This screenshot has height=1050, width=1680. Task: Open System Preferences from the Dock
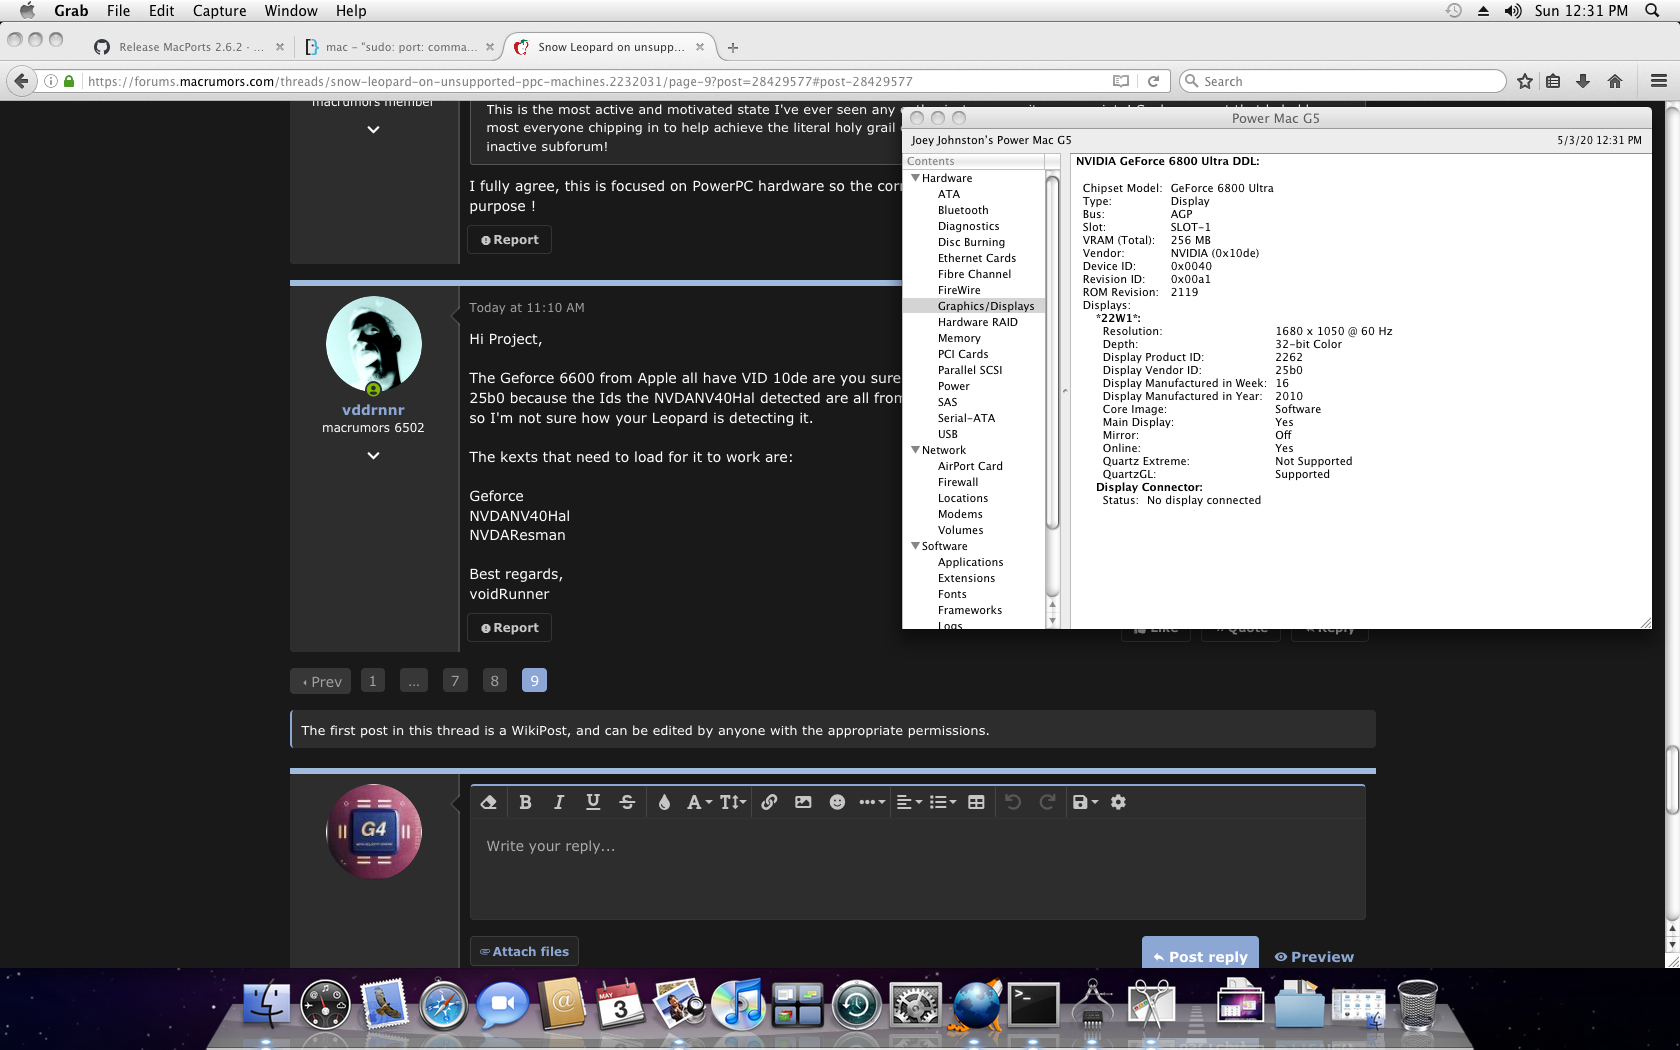[x=916, y=1004]
